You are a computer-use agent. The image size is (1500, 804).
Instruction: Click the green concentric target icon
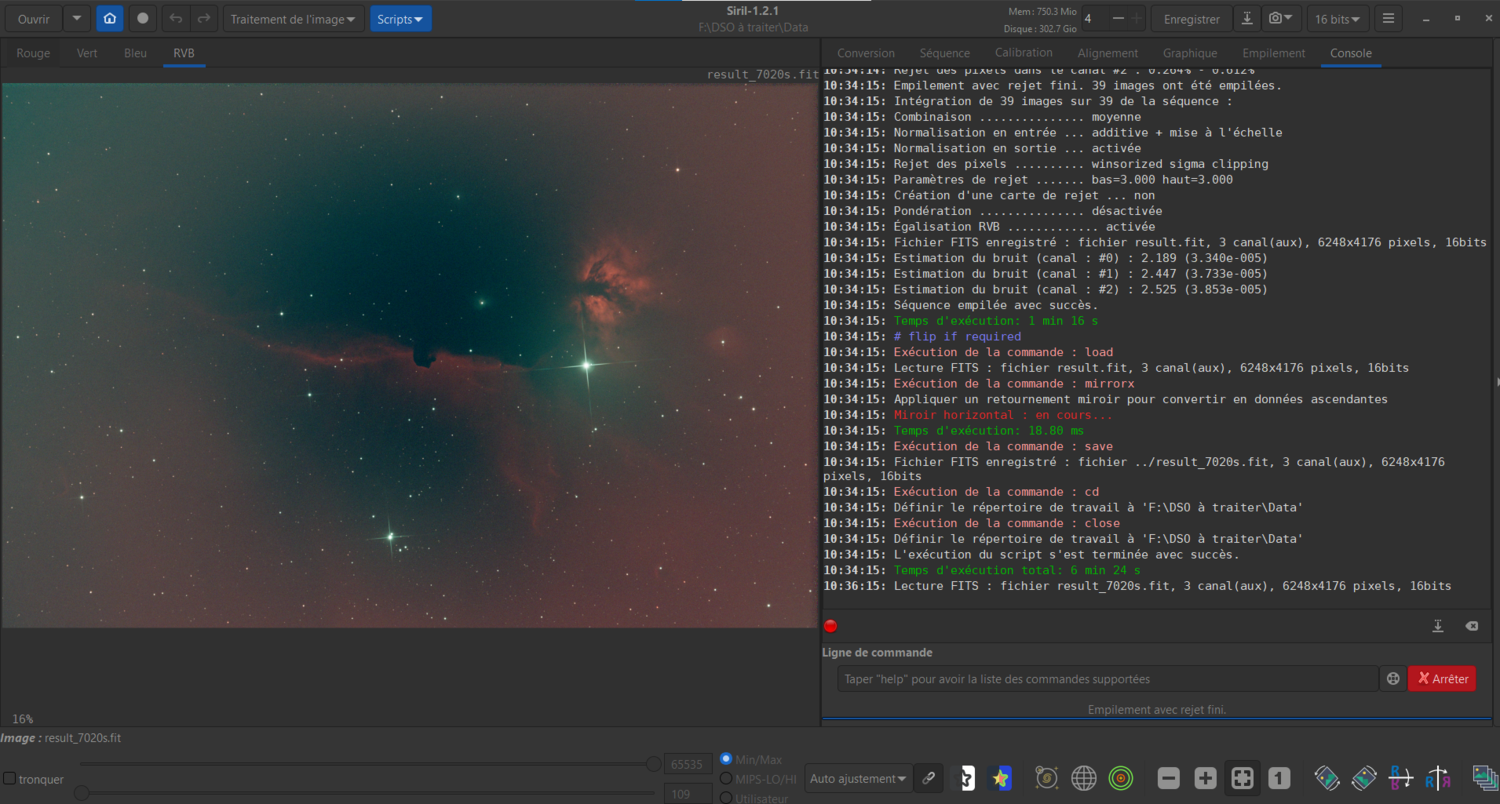click(1121, 778)
